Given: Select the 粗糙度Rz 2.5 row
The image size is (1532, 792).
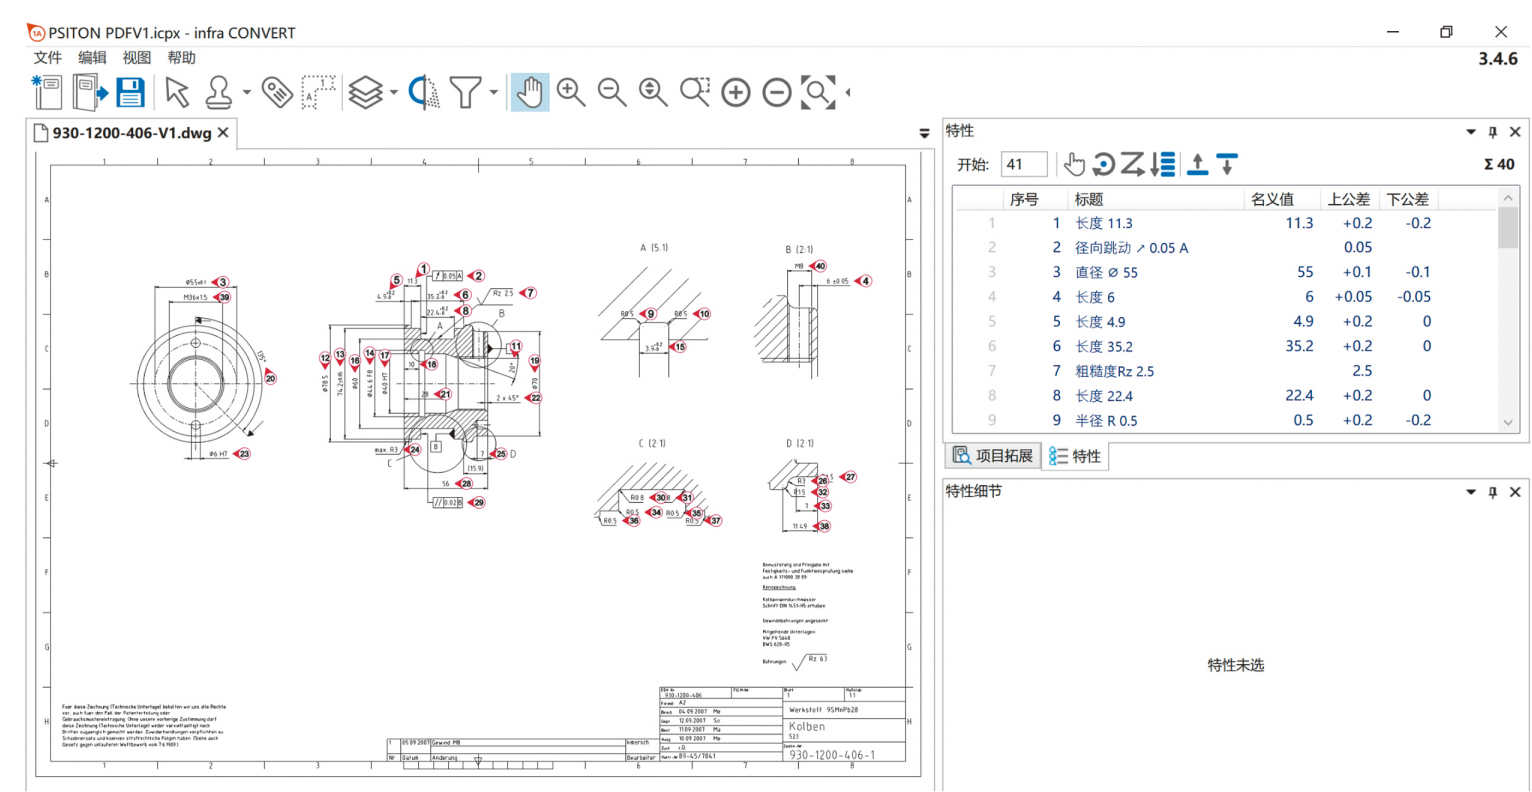Looking at the screenshot, I should [1114, 371].
